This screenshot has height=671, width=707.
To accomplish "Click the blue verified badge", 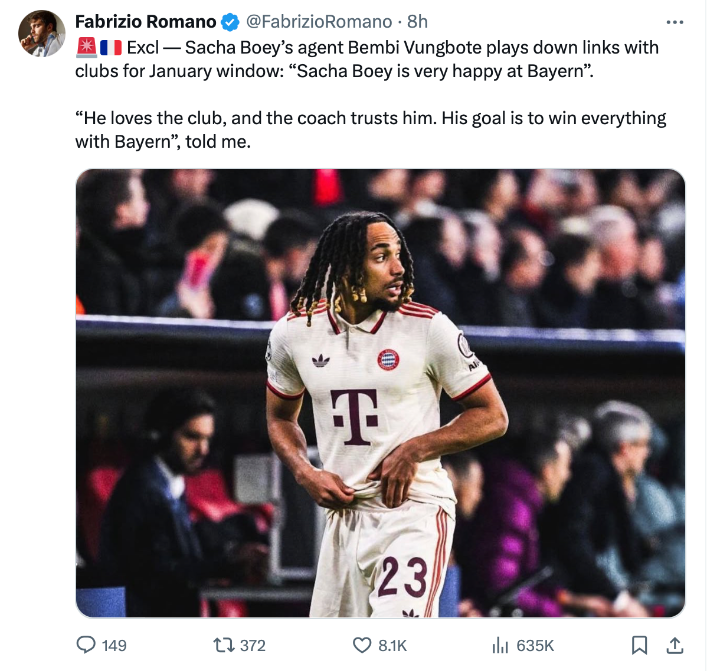I will (230, 22).
